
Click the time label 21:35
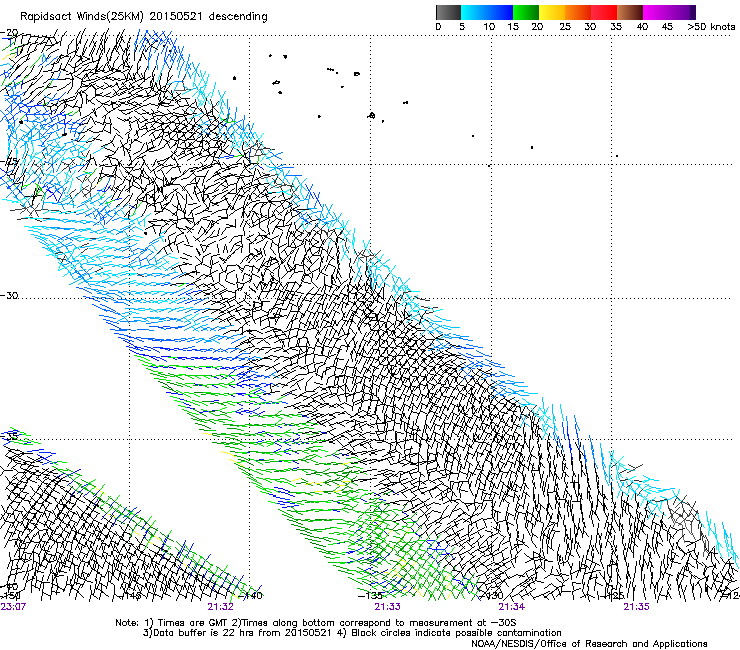636,606
